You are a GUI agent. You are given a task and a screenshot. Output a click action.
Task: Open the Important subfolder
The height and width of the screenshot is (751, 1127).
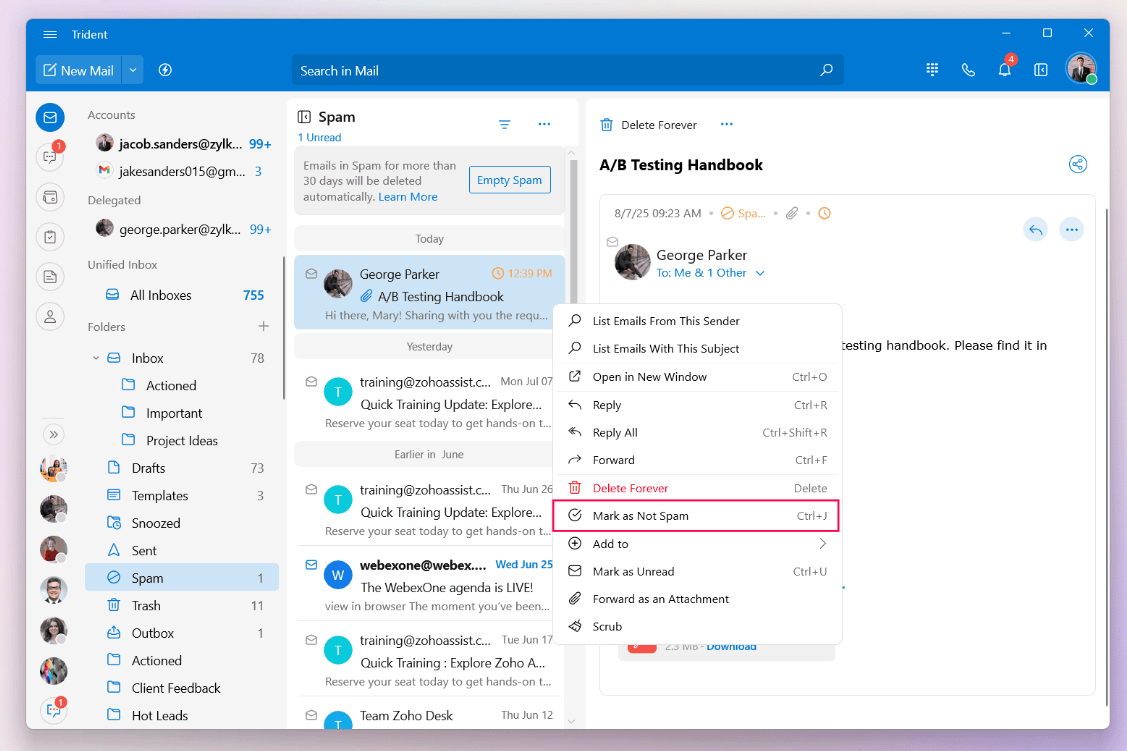pyautogui.click(x=182, y=413)
